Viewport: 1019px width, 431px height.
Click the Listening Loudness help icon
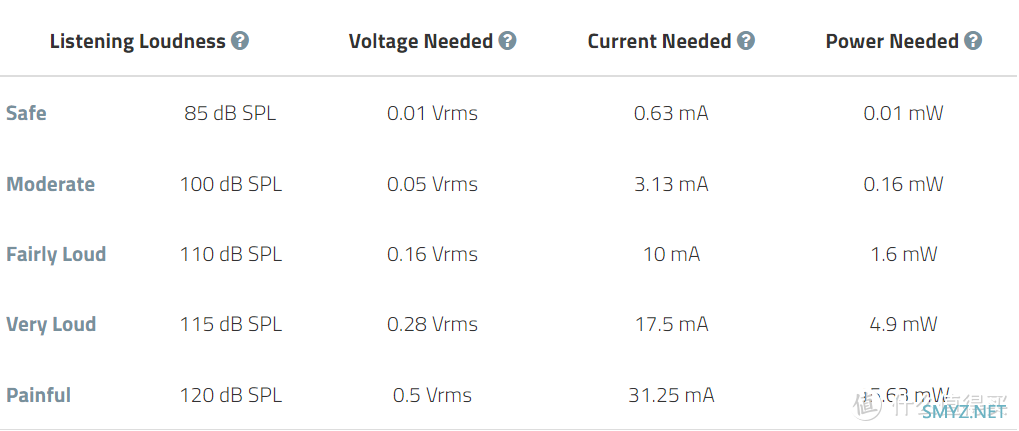coord(240,42)
